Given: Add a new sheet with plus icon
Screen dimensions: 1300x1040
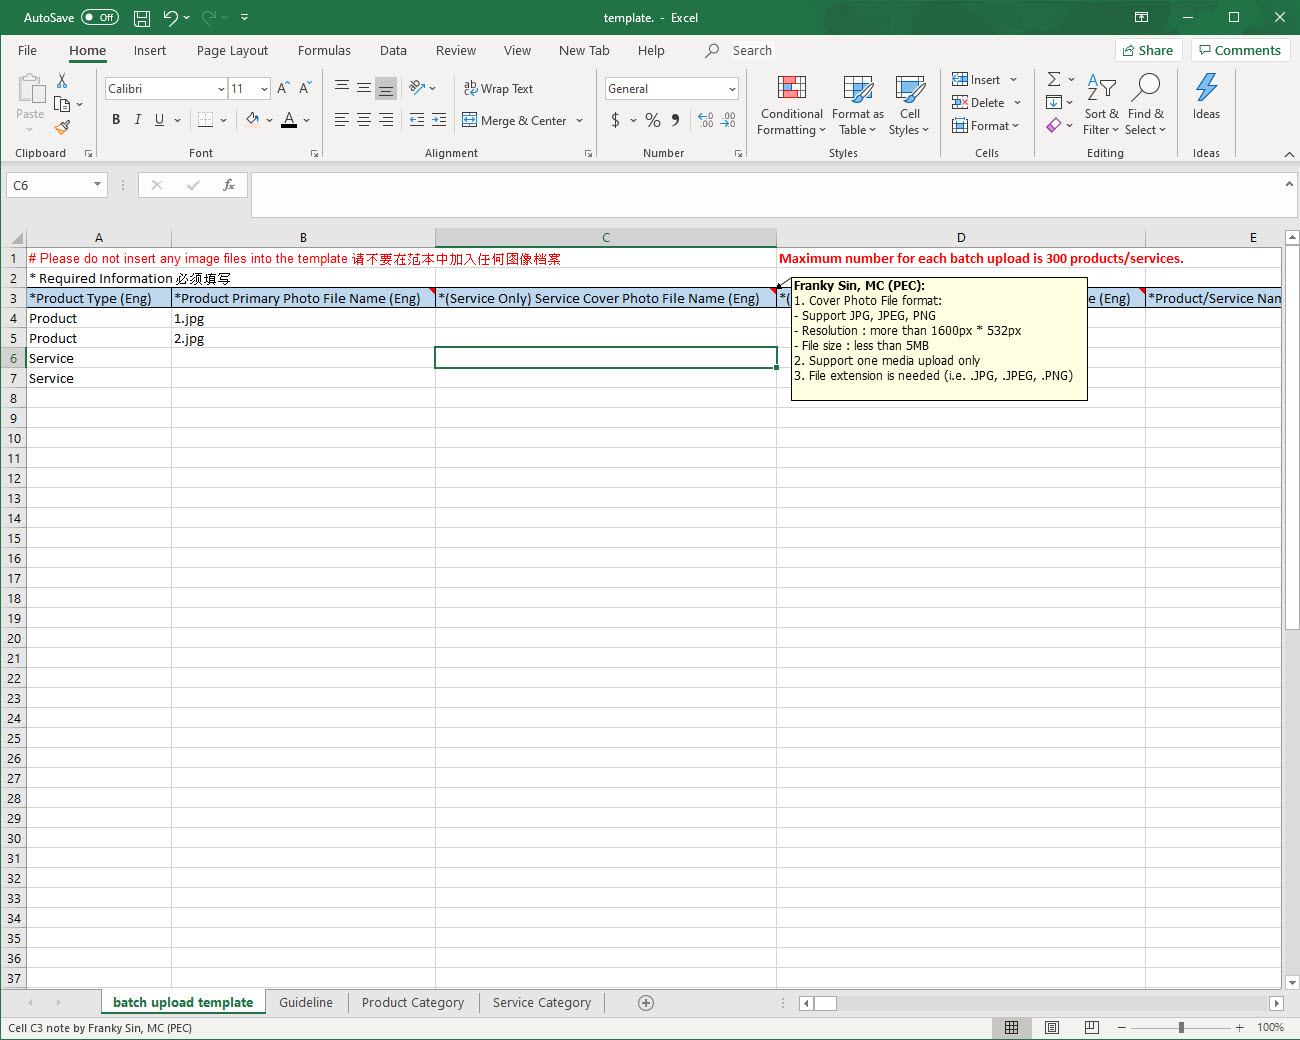Looking at the screenshot, I should click(x=646, y=1003).
